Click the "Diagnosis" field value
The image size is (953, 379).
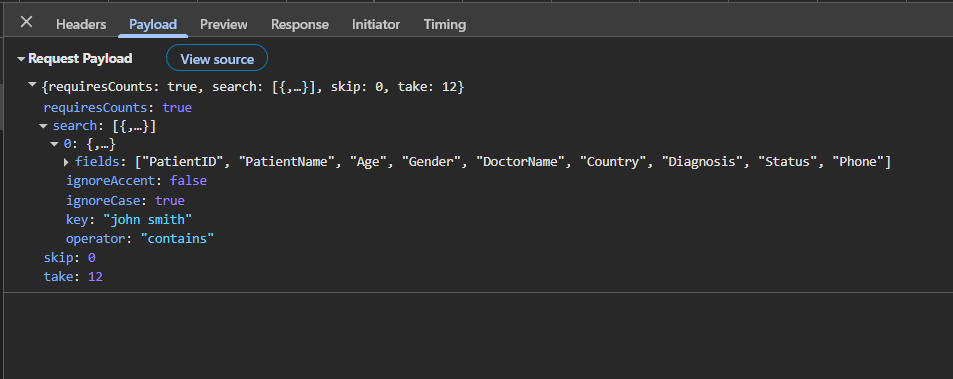[703, 162]
